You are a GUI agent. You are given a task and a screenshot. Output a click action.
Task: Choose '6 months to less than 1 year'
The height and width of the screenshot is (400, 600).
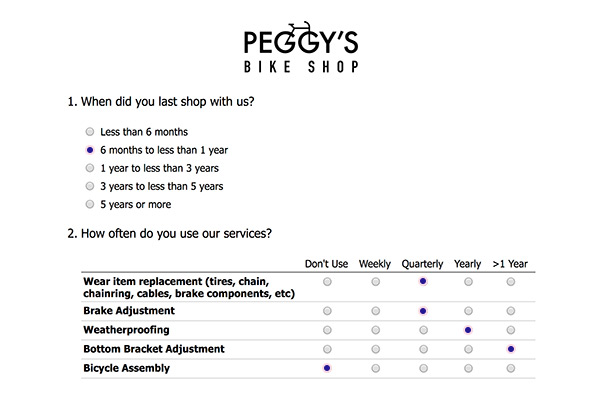coord(91,150)
